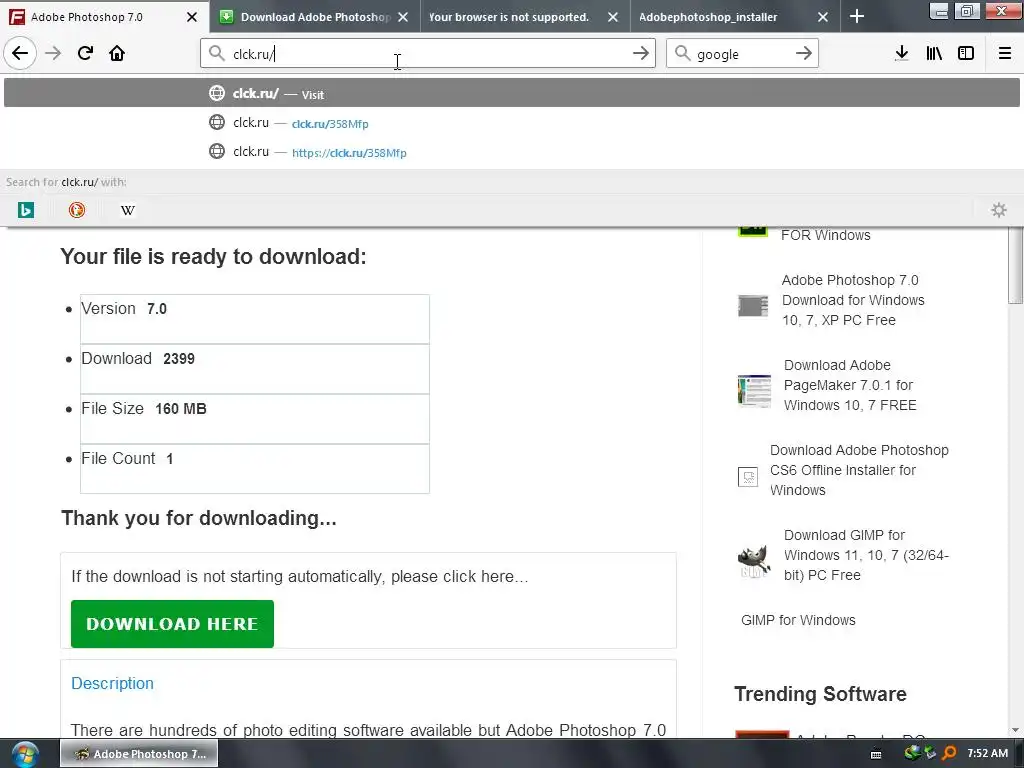The height and width of the screenshot is (768, 1024).
Task: Click the Trending Software heading
Action: click(820, 694)
